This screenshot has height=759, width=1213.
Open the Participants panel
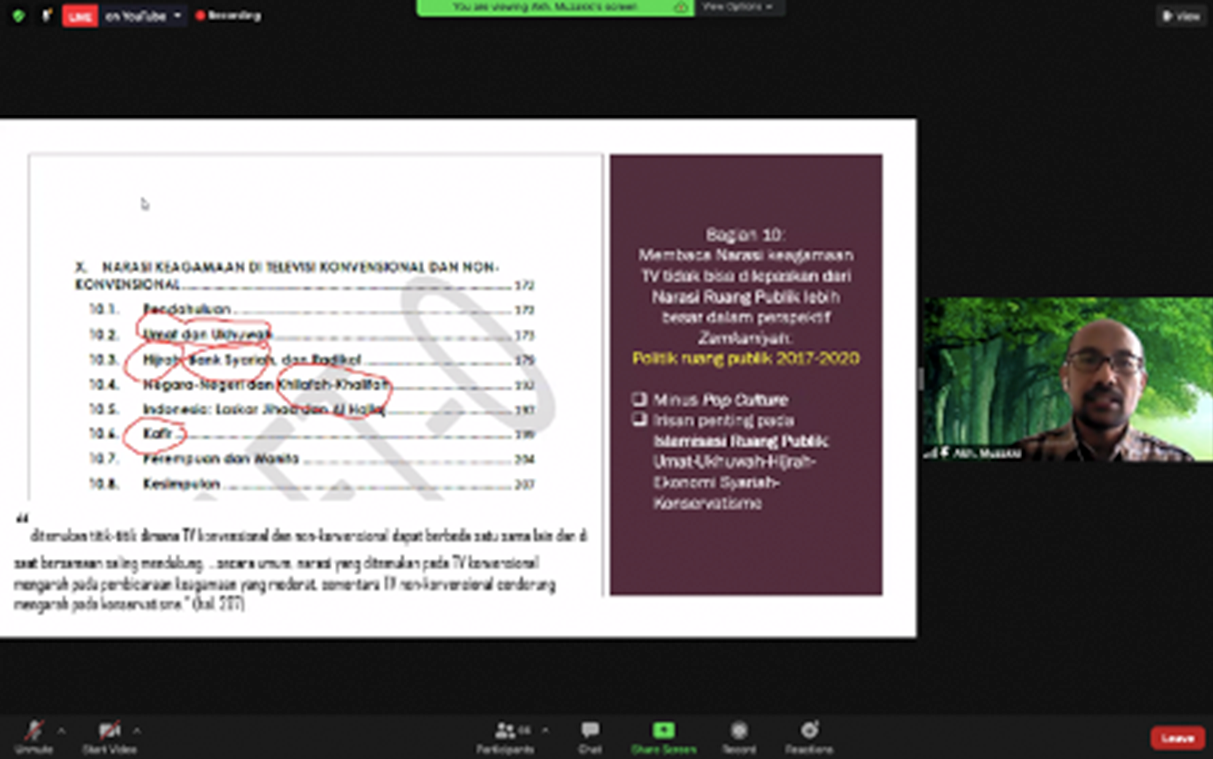tap(505, 733)
